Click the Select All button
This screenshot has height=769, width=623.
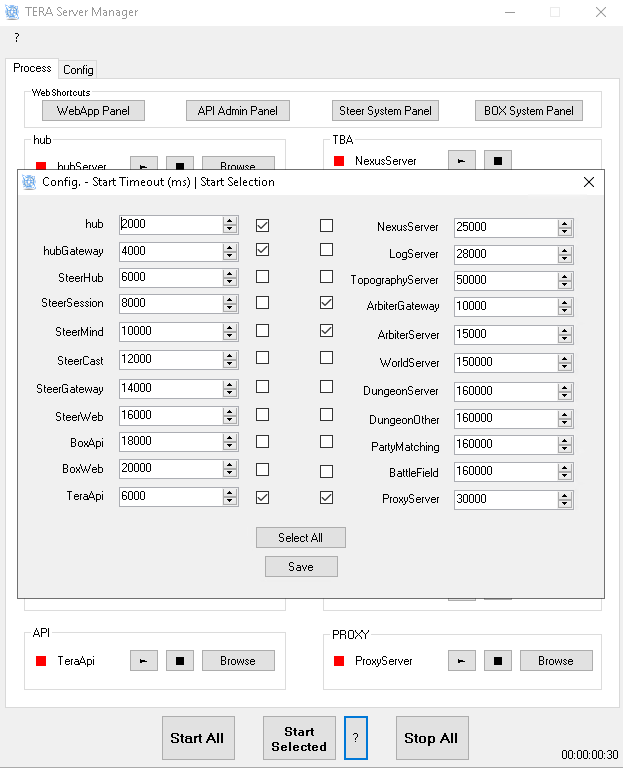click(x=301, y=538)
